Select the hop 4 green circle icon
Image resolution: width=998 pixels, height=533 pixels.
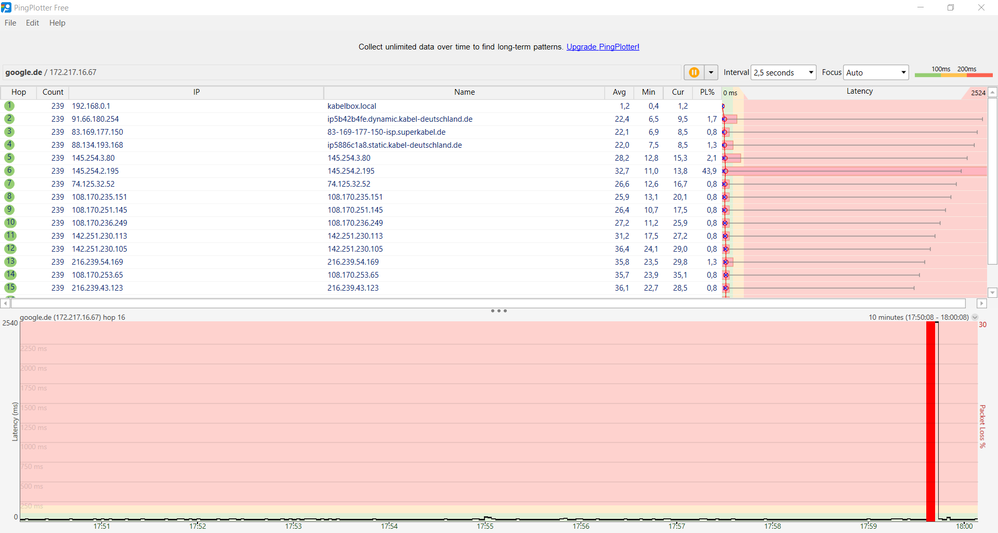10,145
